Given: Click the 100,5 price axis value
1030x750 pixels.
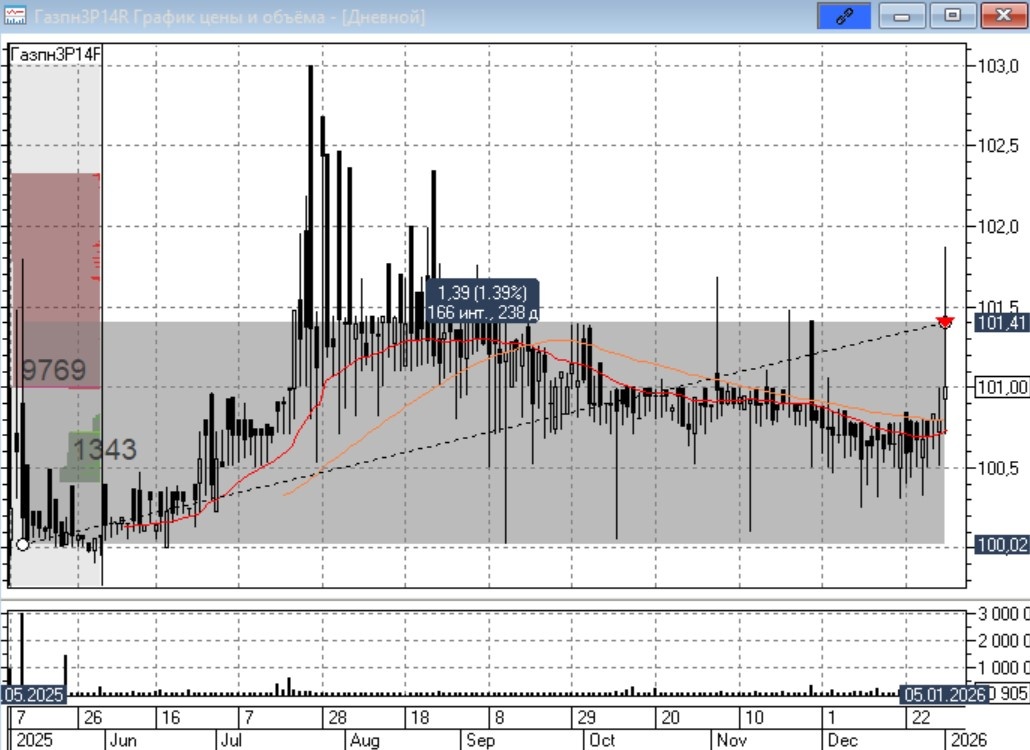Looking at the screenshot, I should point(998,468).
